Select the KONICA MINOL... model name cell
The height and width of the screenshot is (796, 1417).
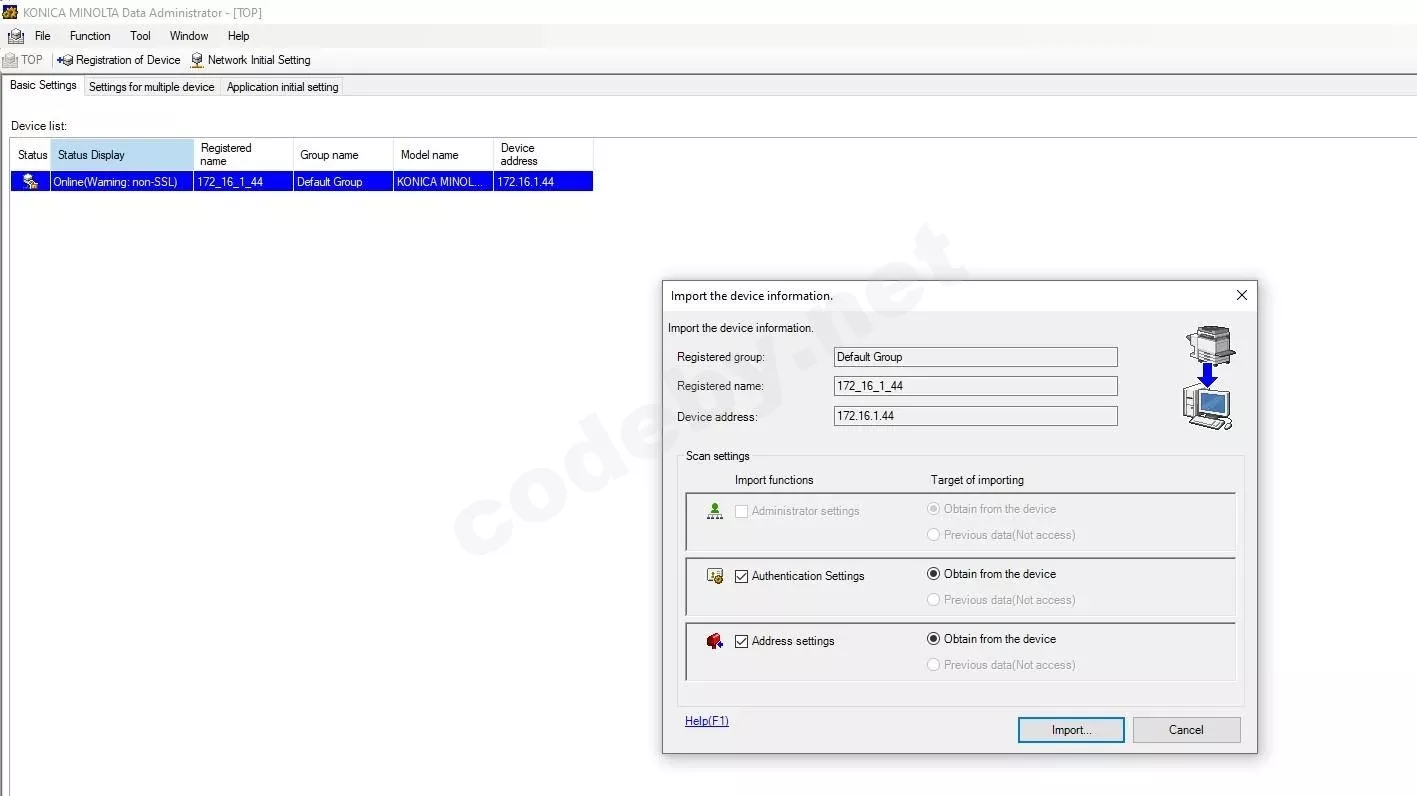click(x=444, y=182)
